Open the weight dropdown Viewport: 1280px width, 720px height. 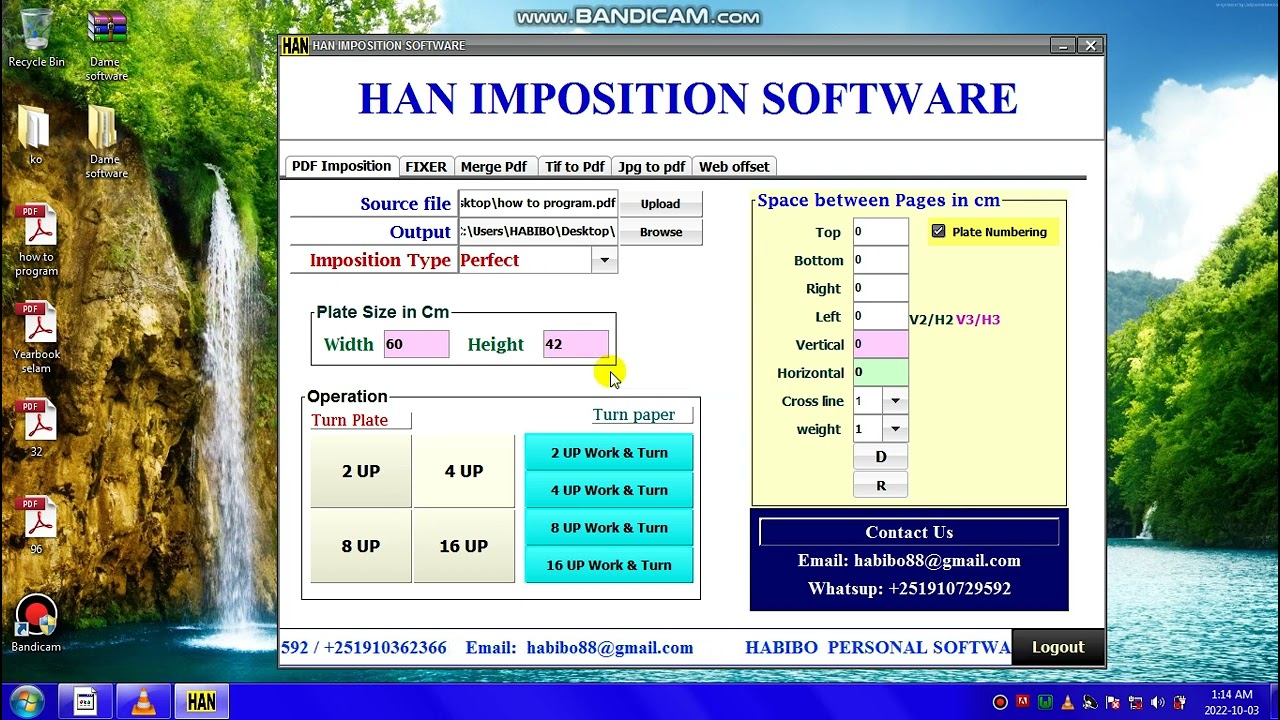pyautogui.click(x=895, y=429)
